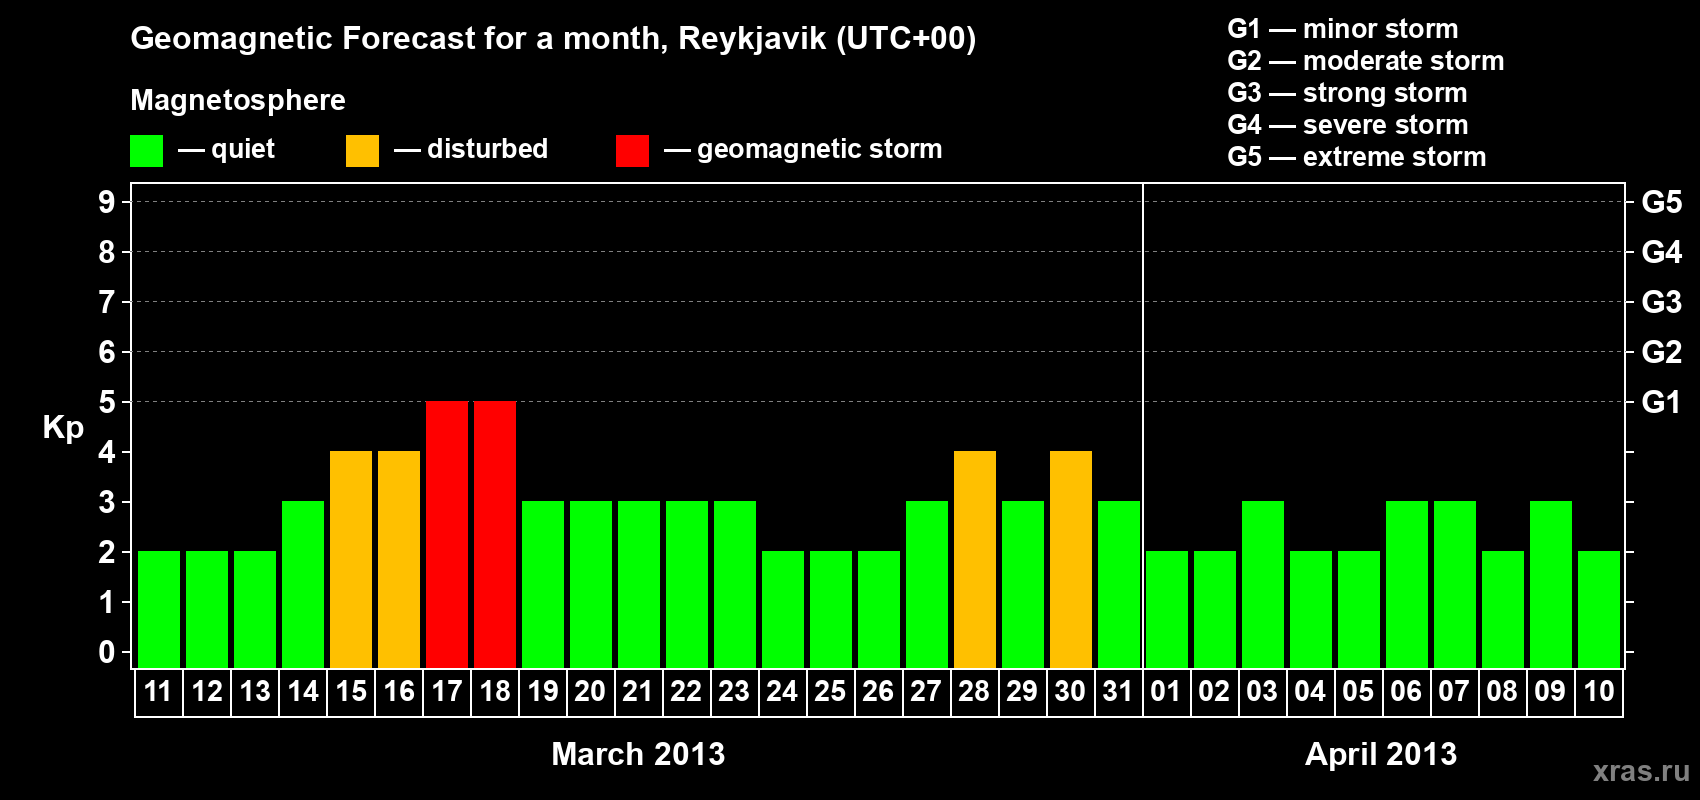Image resolution: width=1700 pixels, height=800 pixels.
Task: Select the green bar for April 03
Action: pyautogui.click(x=1263, y=584)
